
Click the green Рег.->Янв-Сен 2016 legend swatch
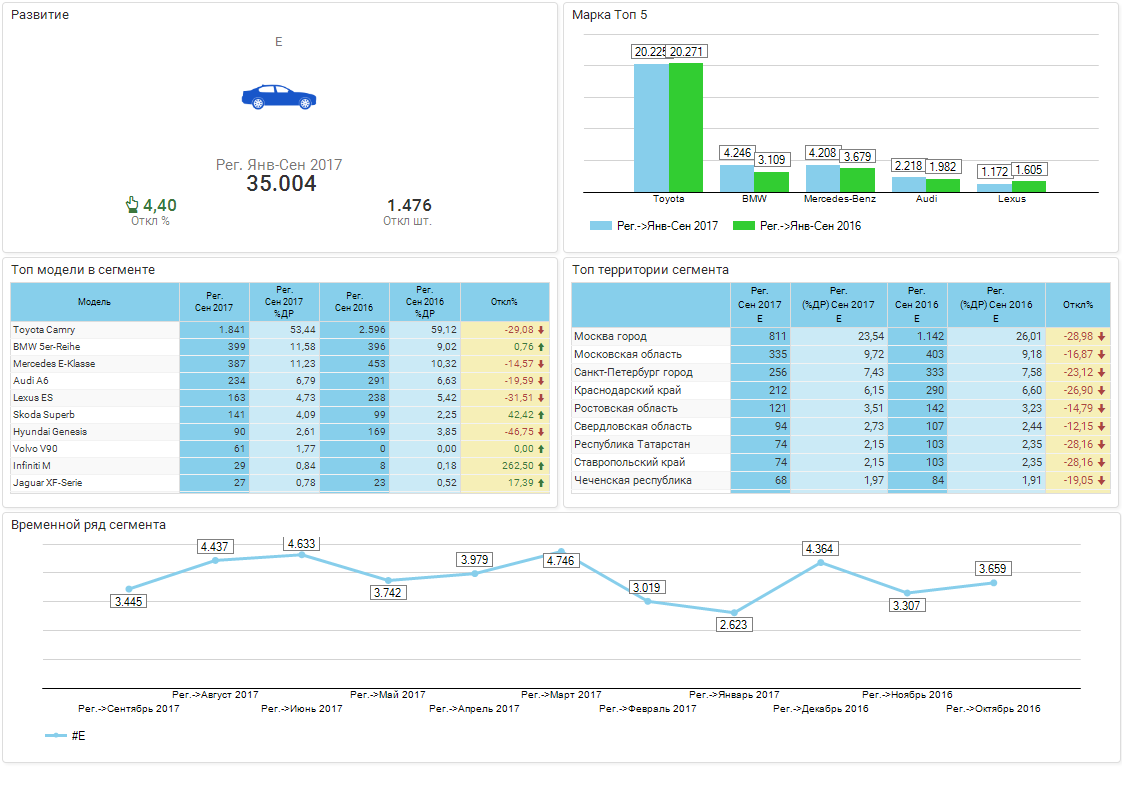[x=743, y=225]
